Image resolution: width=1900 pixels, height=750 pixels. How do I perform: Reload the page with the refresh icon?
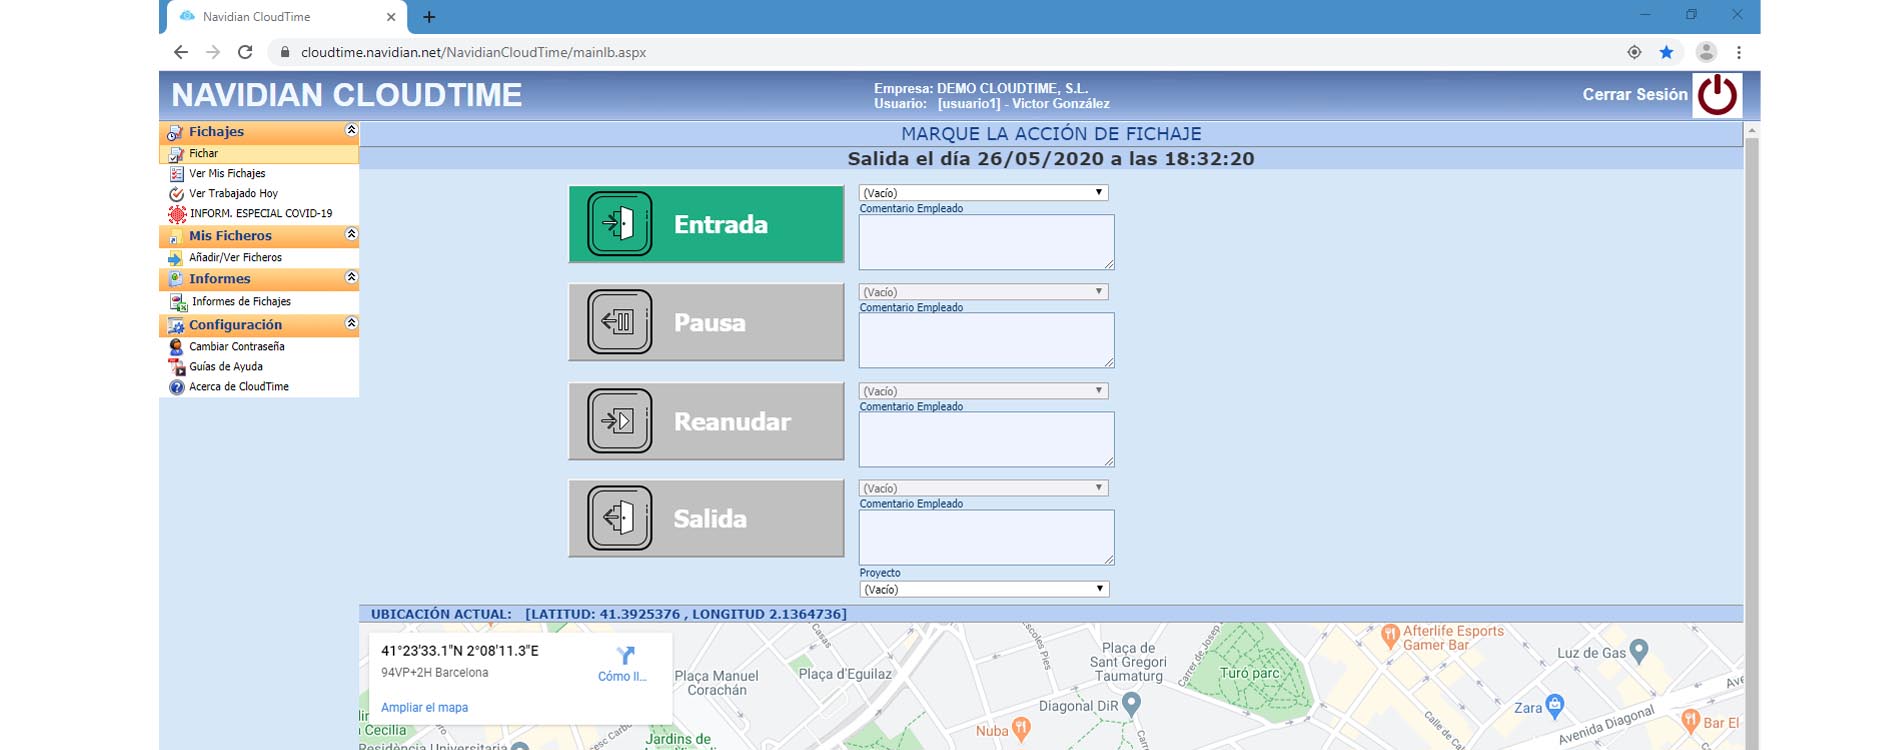coord(245,52)
